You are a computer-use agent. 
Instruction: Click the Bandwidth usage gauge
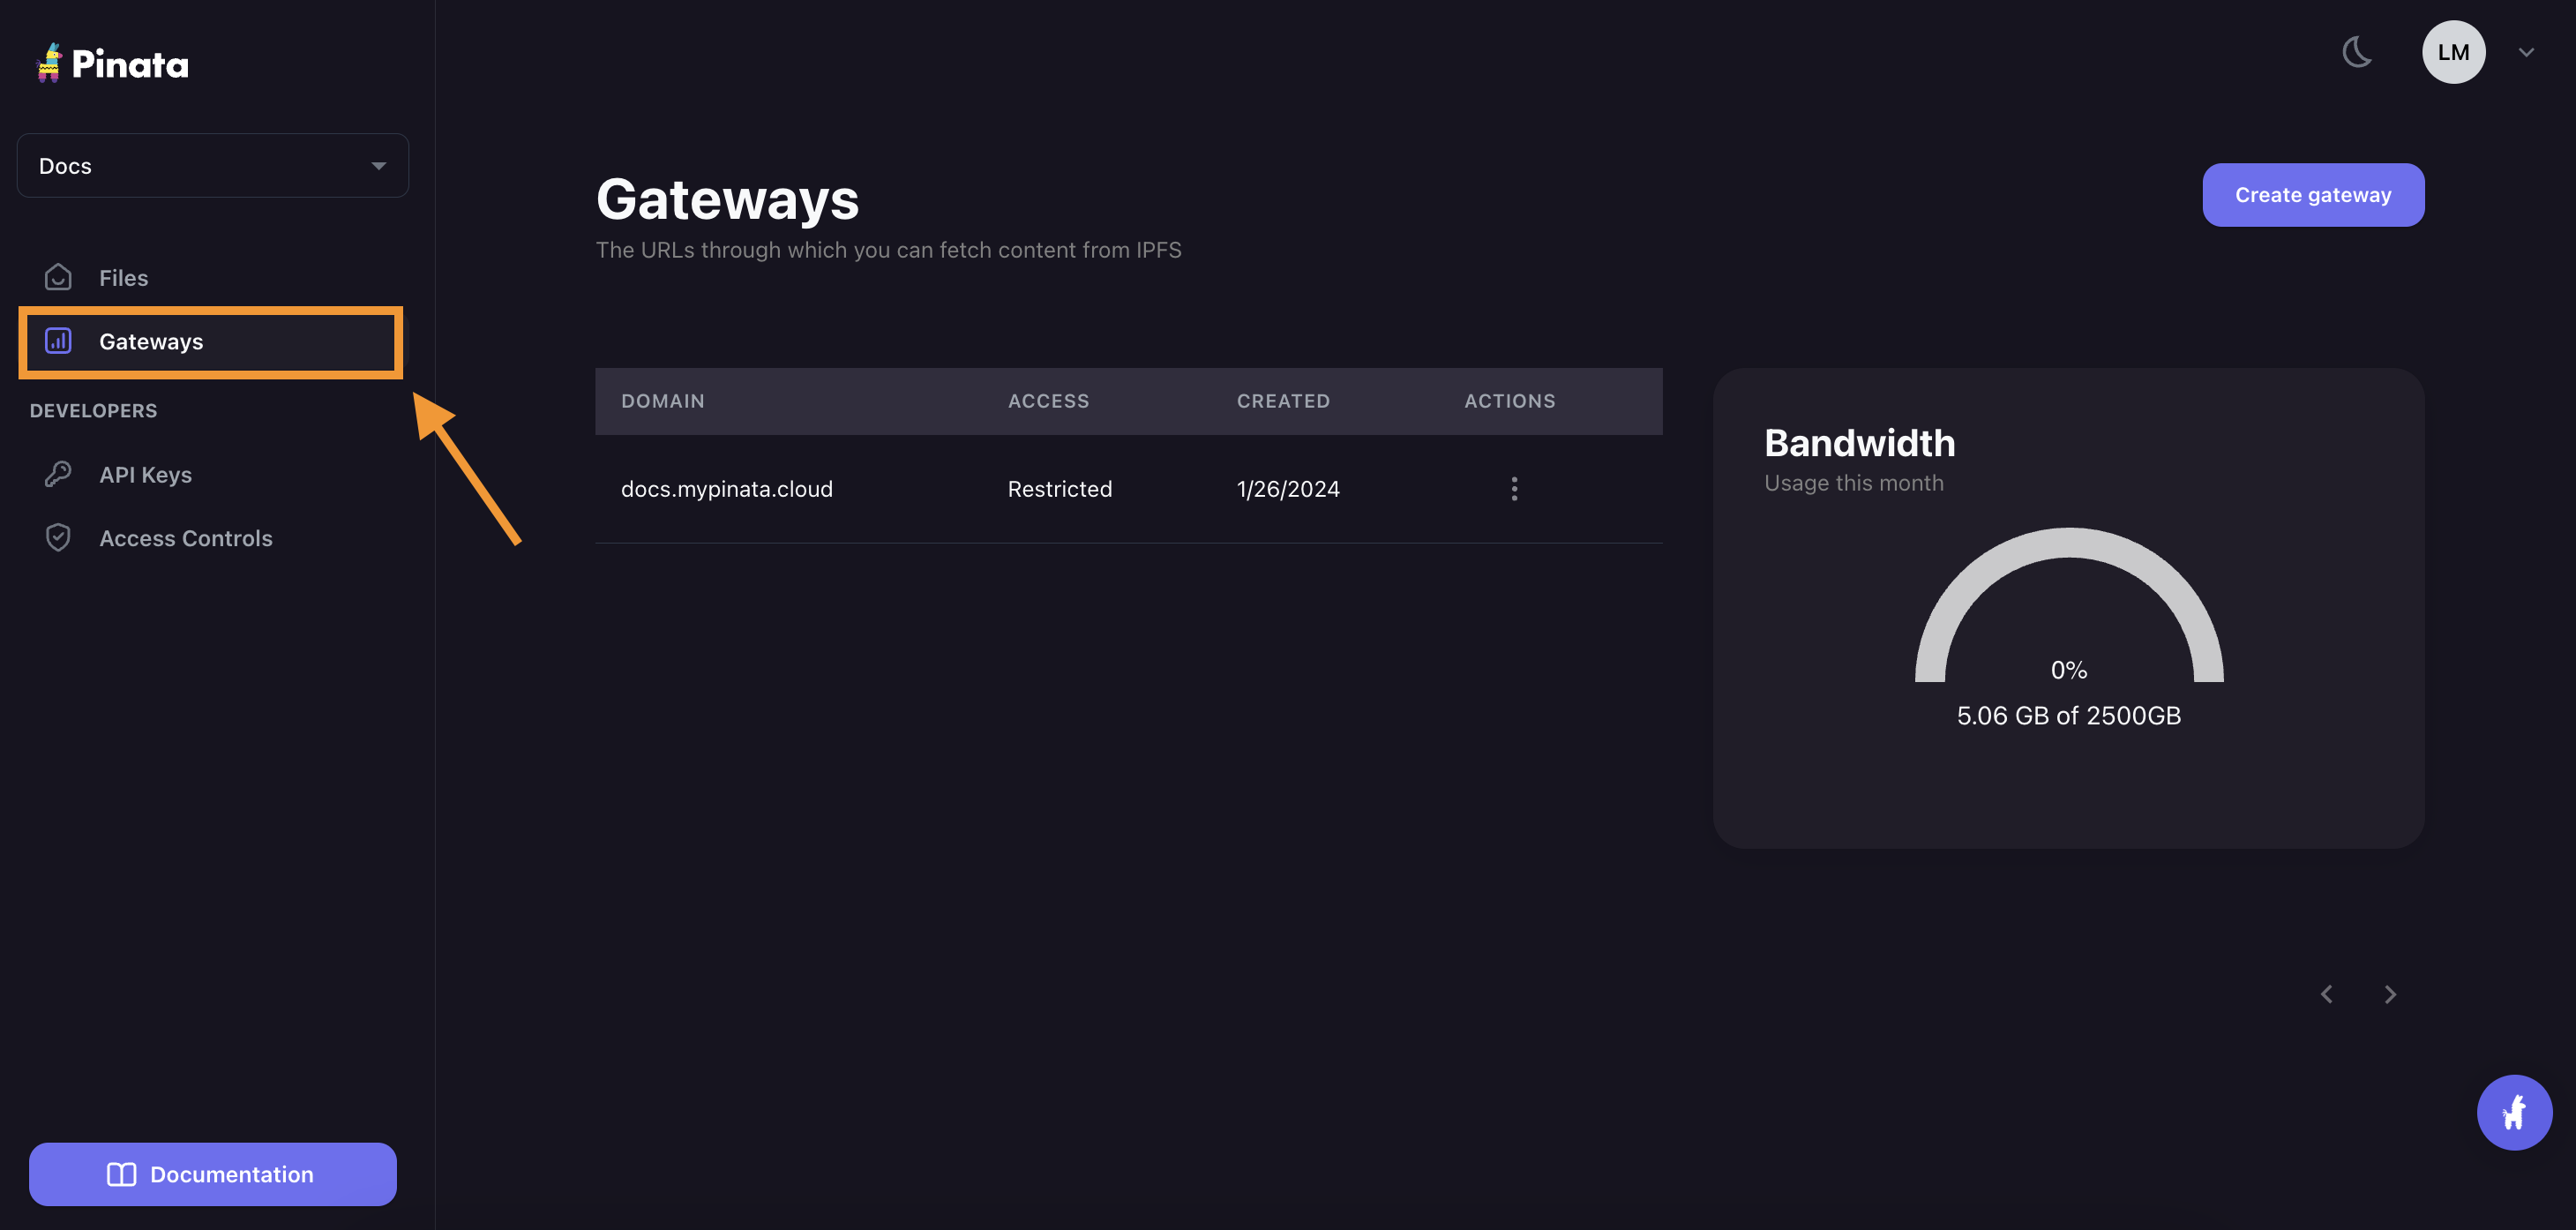coord(2068,610)
